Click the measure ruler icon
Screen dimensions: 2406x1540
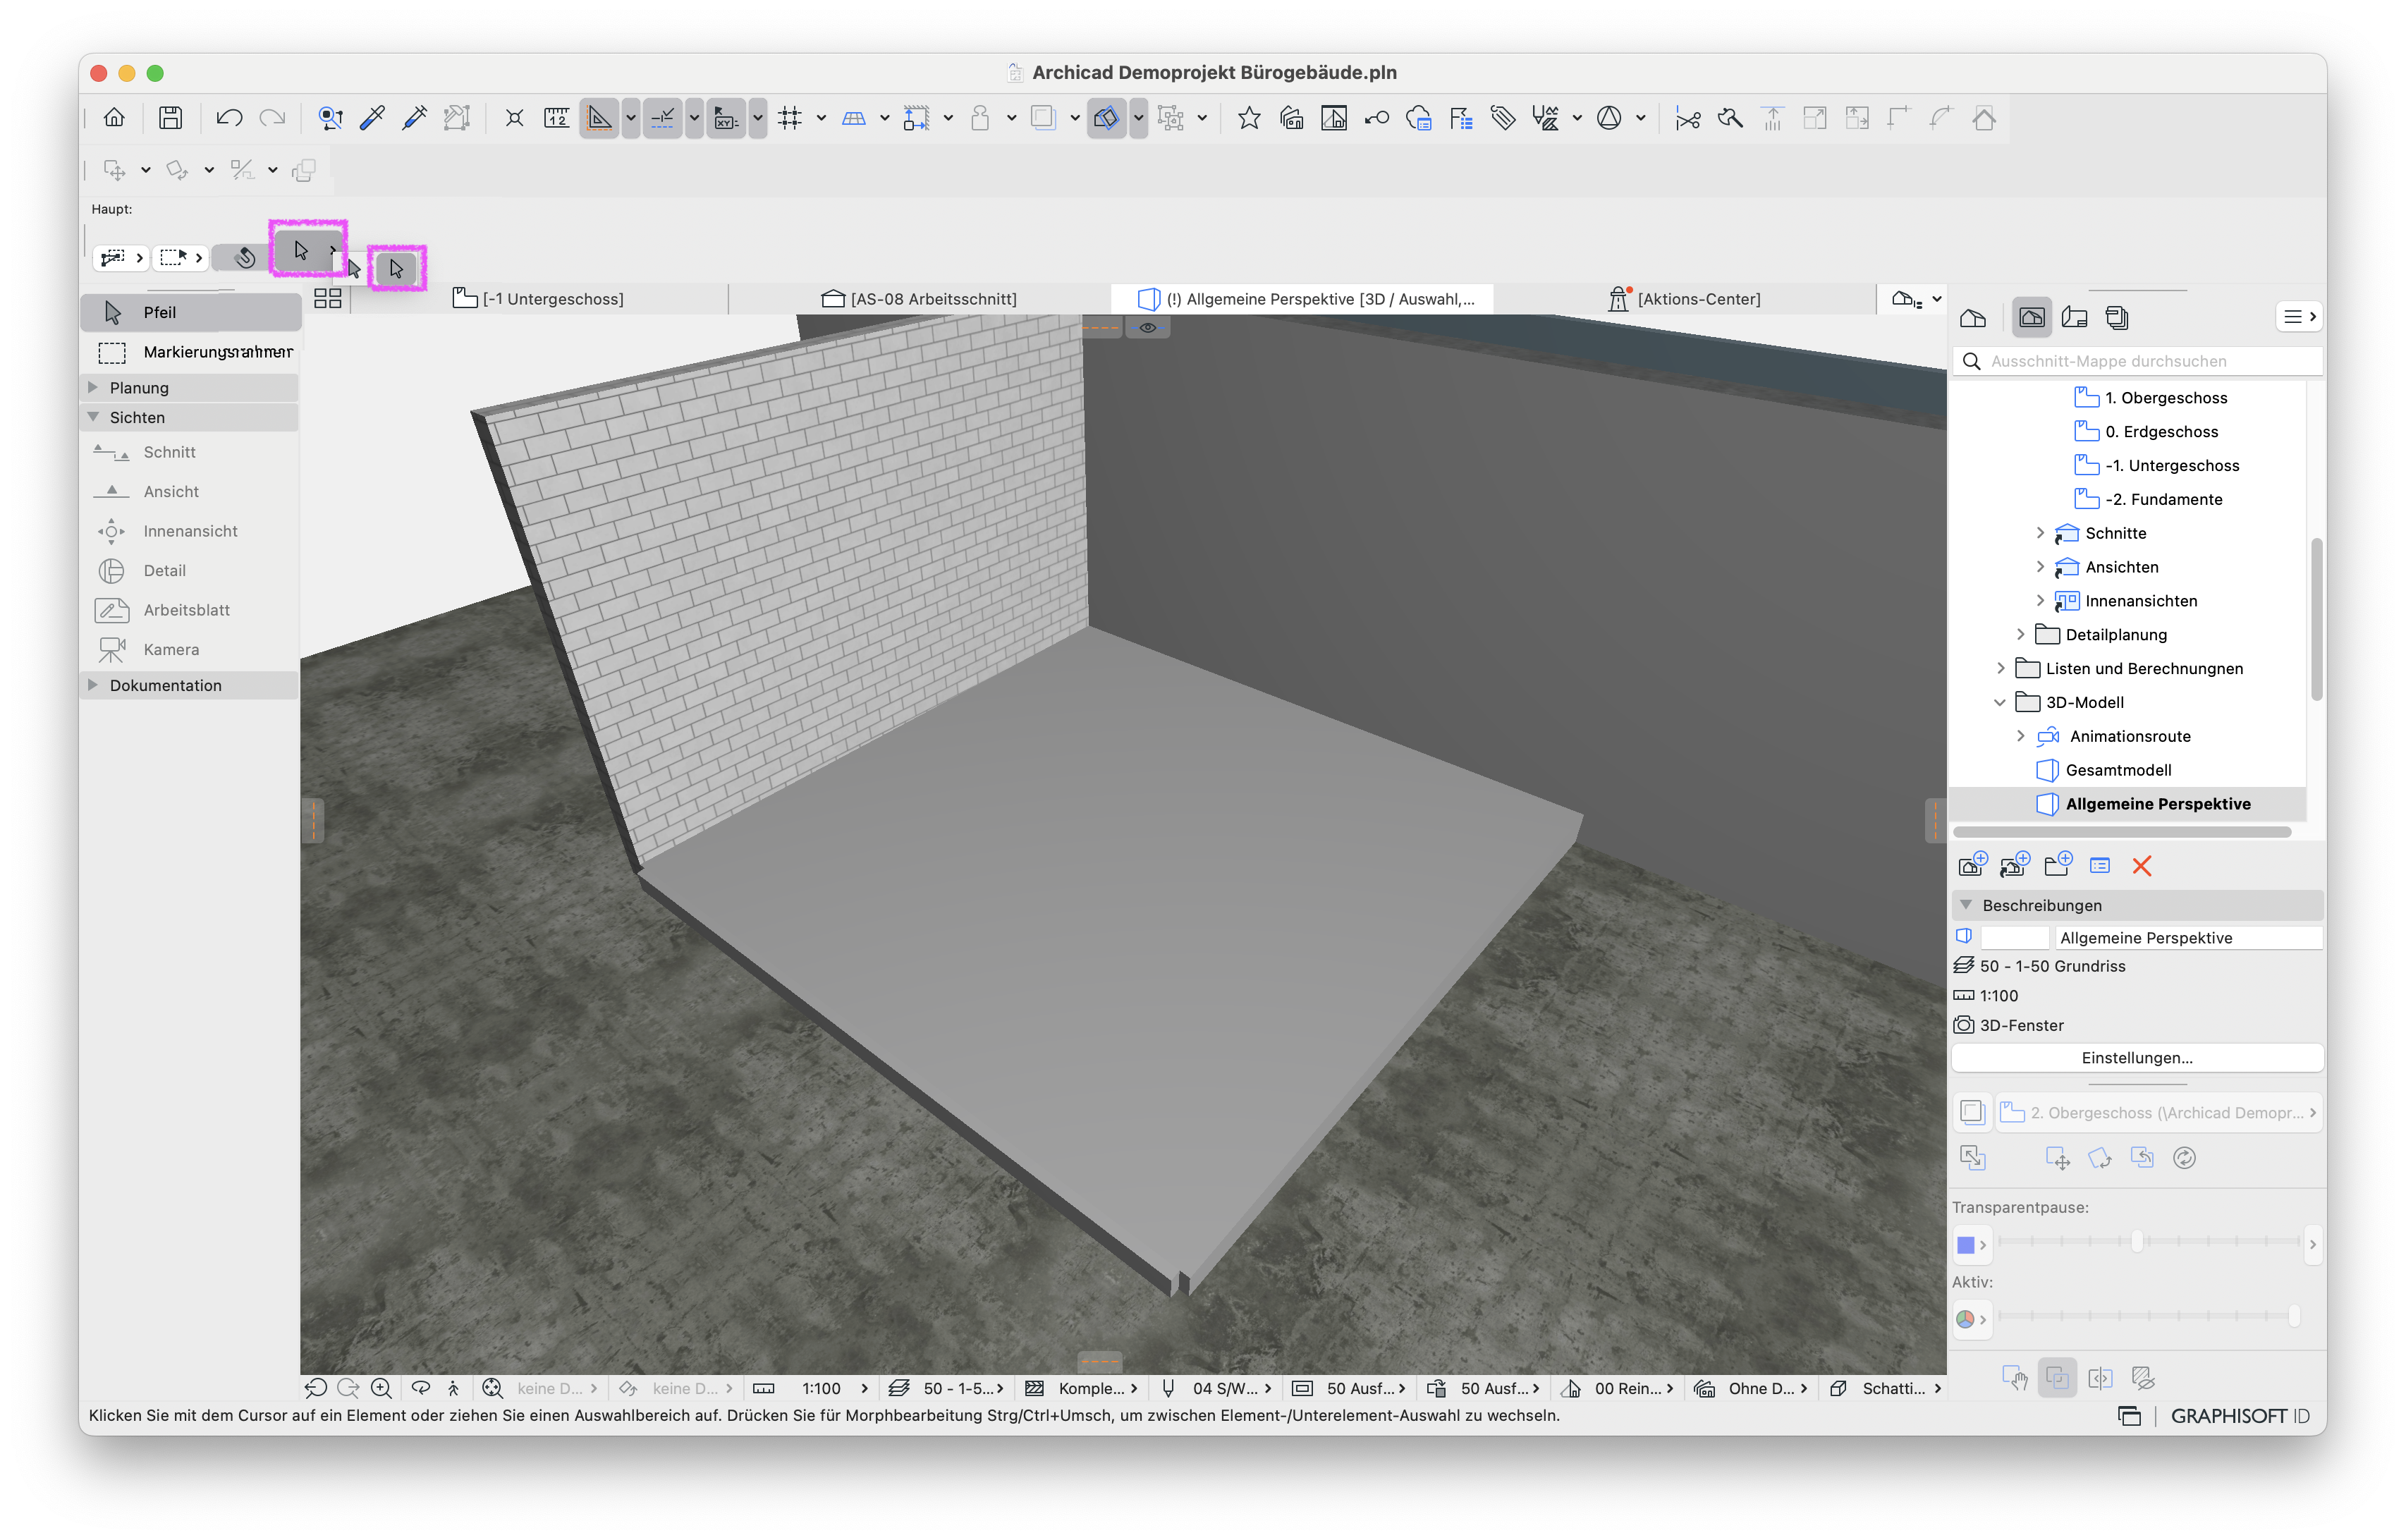click(557, 118)
